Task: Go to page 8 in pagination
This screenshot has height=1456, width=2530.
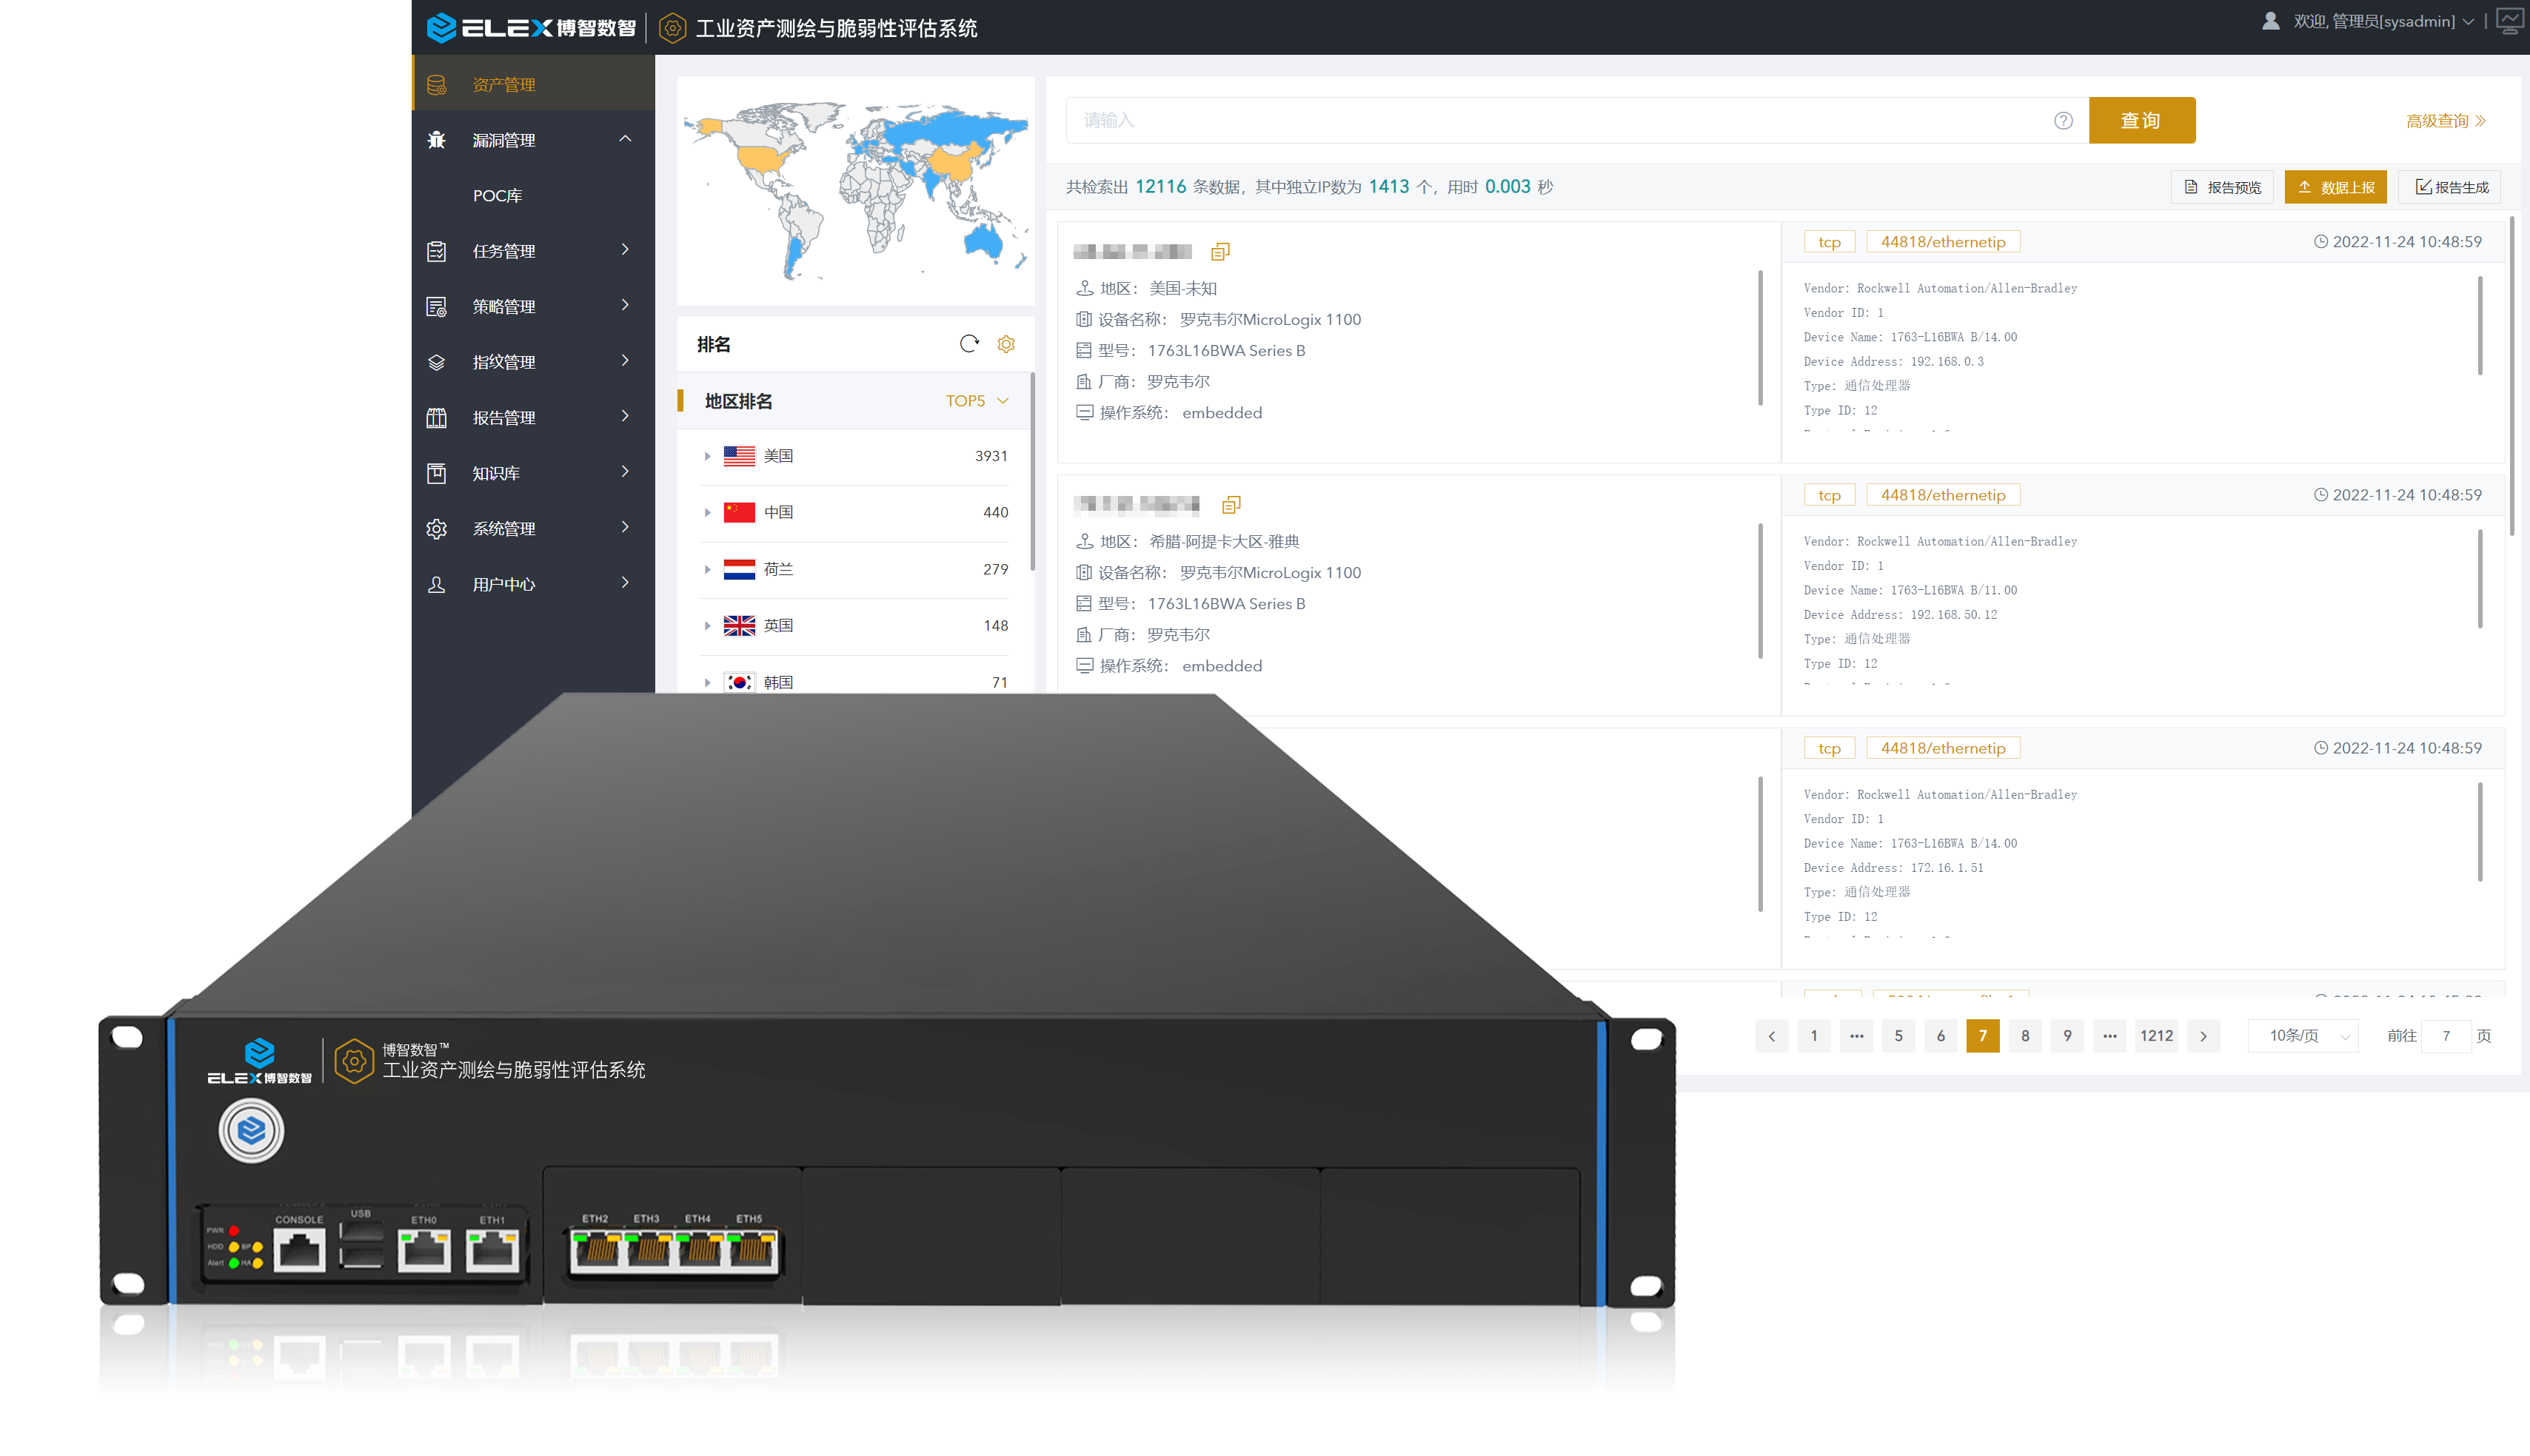Action: [x=2025, y=1035]
